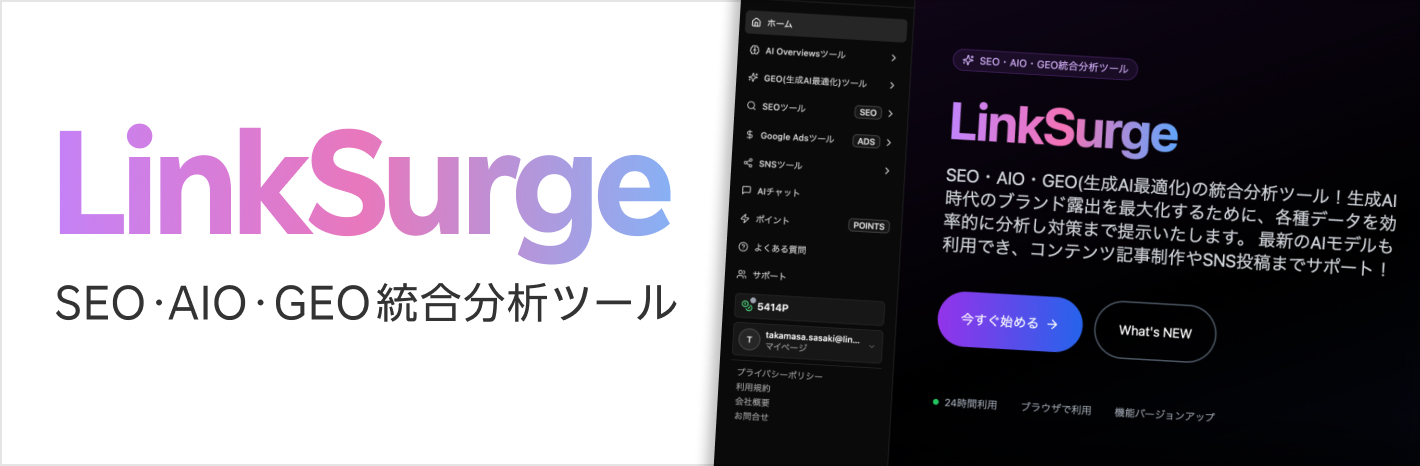Expand the AI Overviews tool submenu chevron
The width and height of the screenshot is (1420, 466).
pyautogui.click(x=893, y=58)
